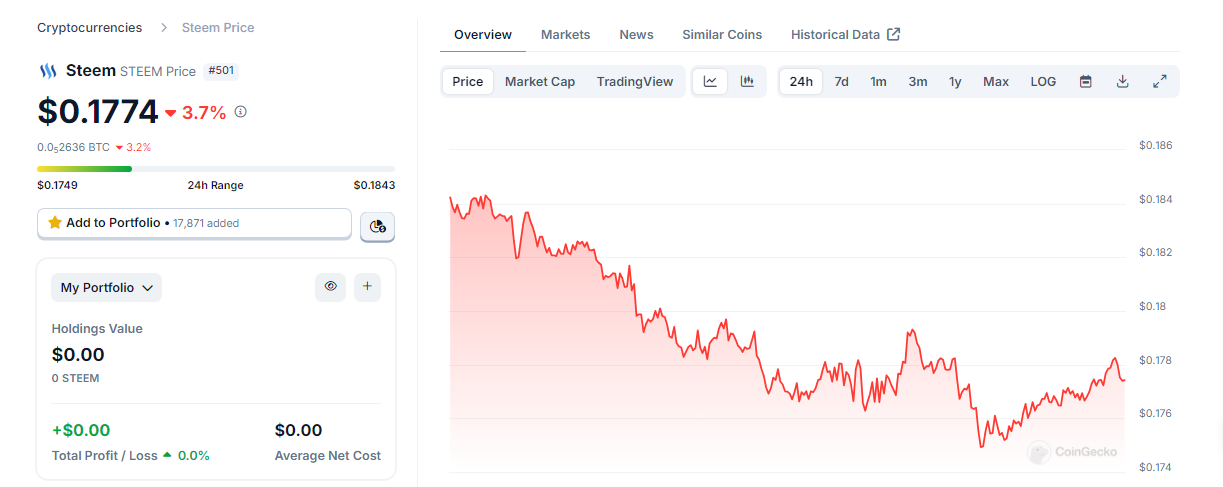Toggle LOG scale on chart
The width and height of the screenshot is (1223, 487).
[x=1043, y=82]
